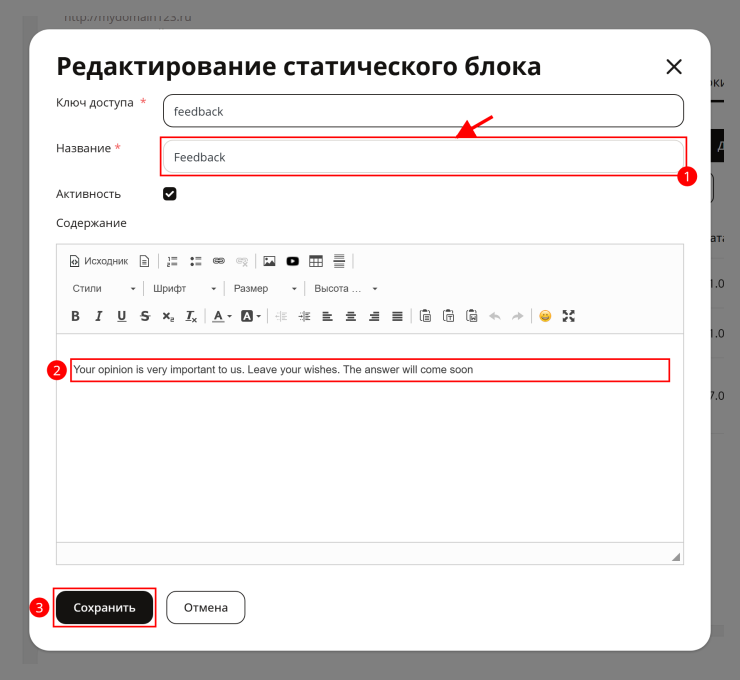
Task: Align text to the right
Action: coord(374,316)
